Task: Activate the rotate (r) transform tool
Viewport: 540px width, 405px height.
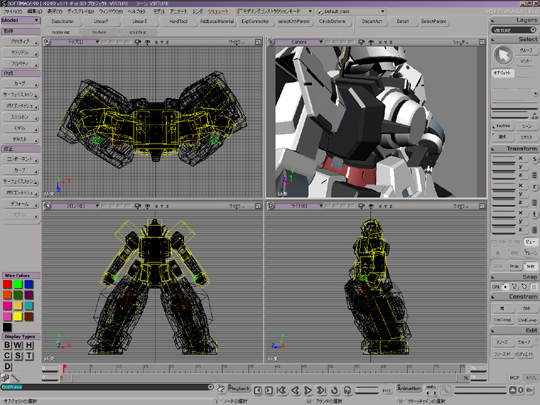Action: coord(534,187)
